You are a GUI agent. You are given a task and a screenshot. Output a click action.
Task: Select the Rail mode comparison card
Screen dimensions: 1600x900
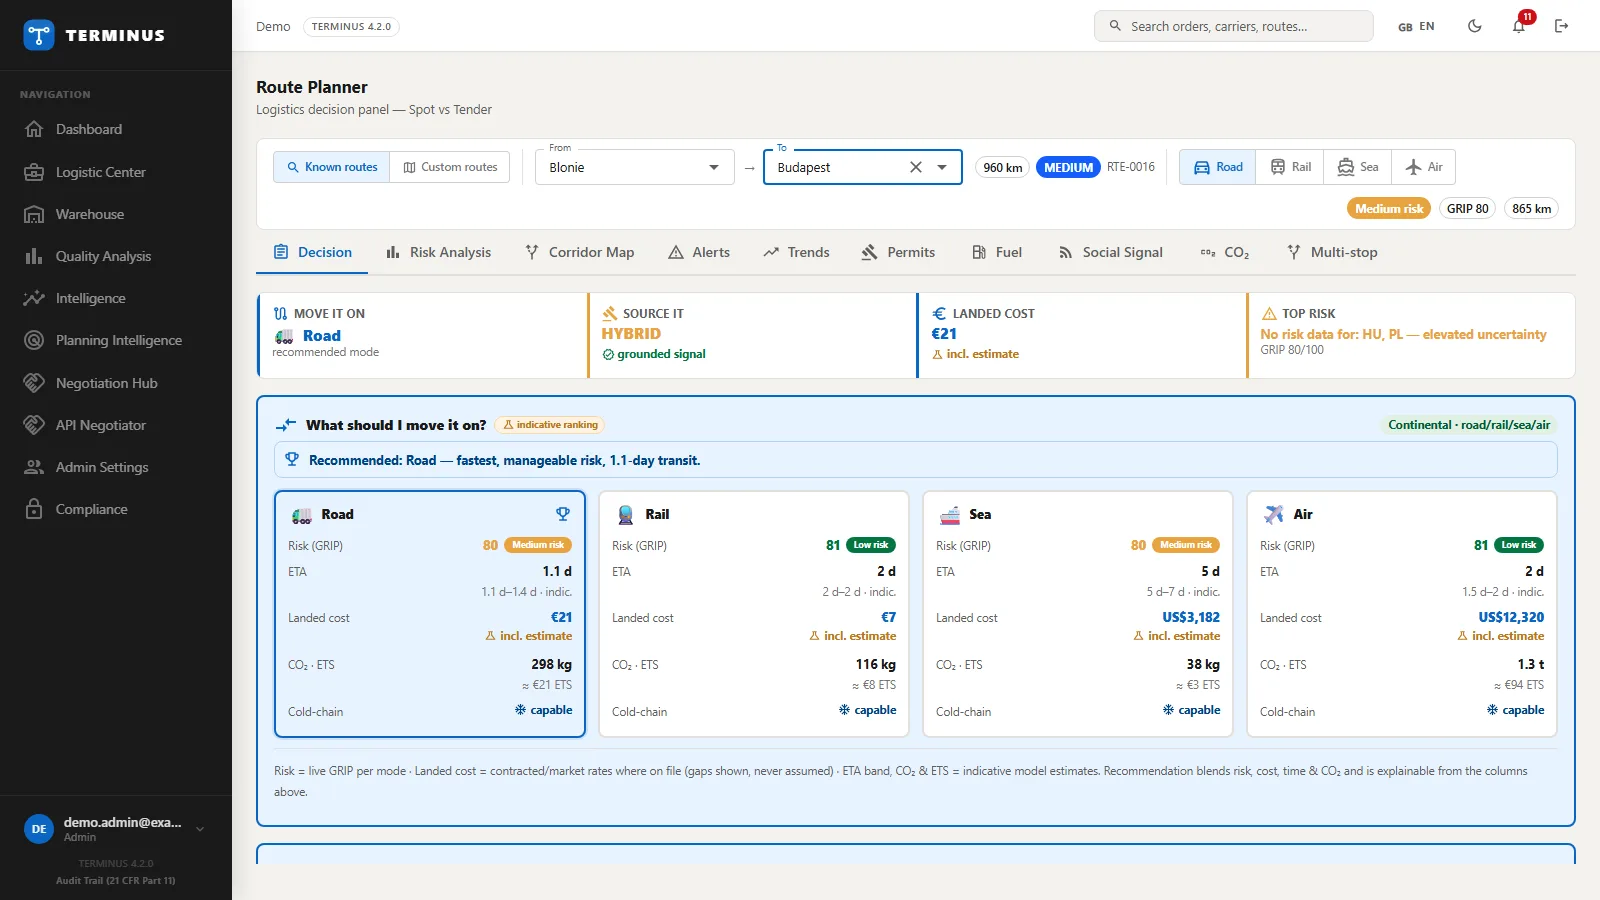[x=754, y=614]
